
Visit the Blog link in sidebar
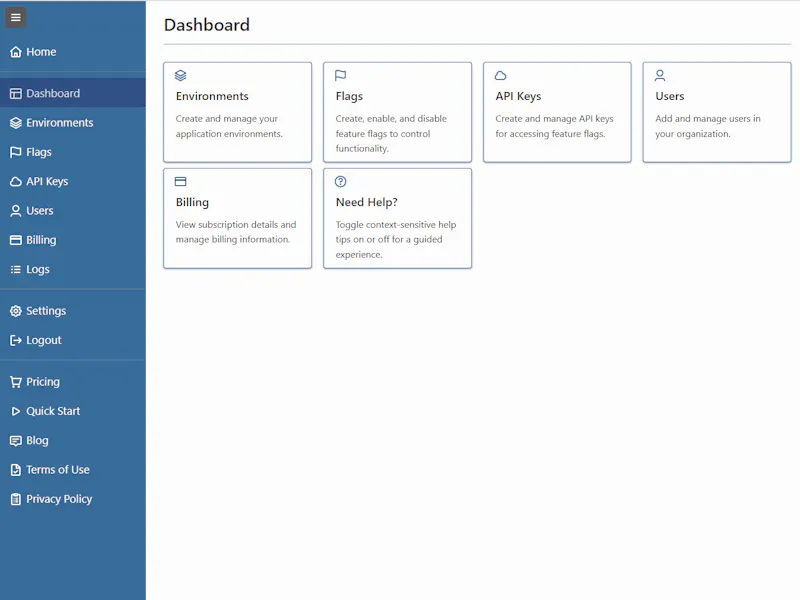(72, 441)
